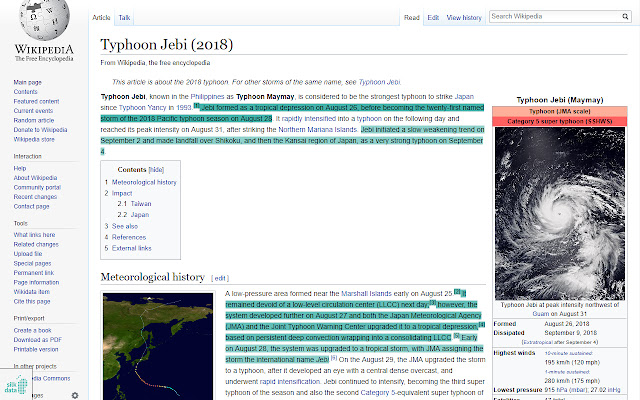Click Create a book
The image size is (640, 400).
[32, 330]
